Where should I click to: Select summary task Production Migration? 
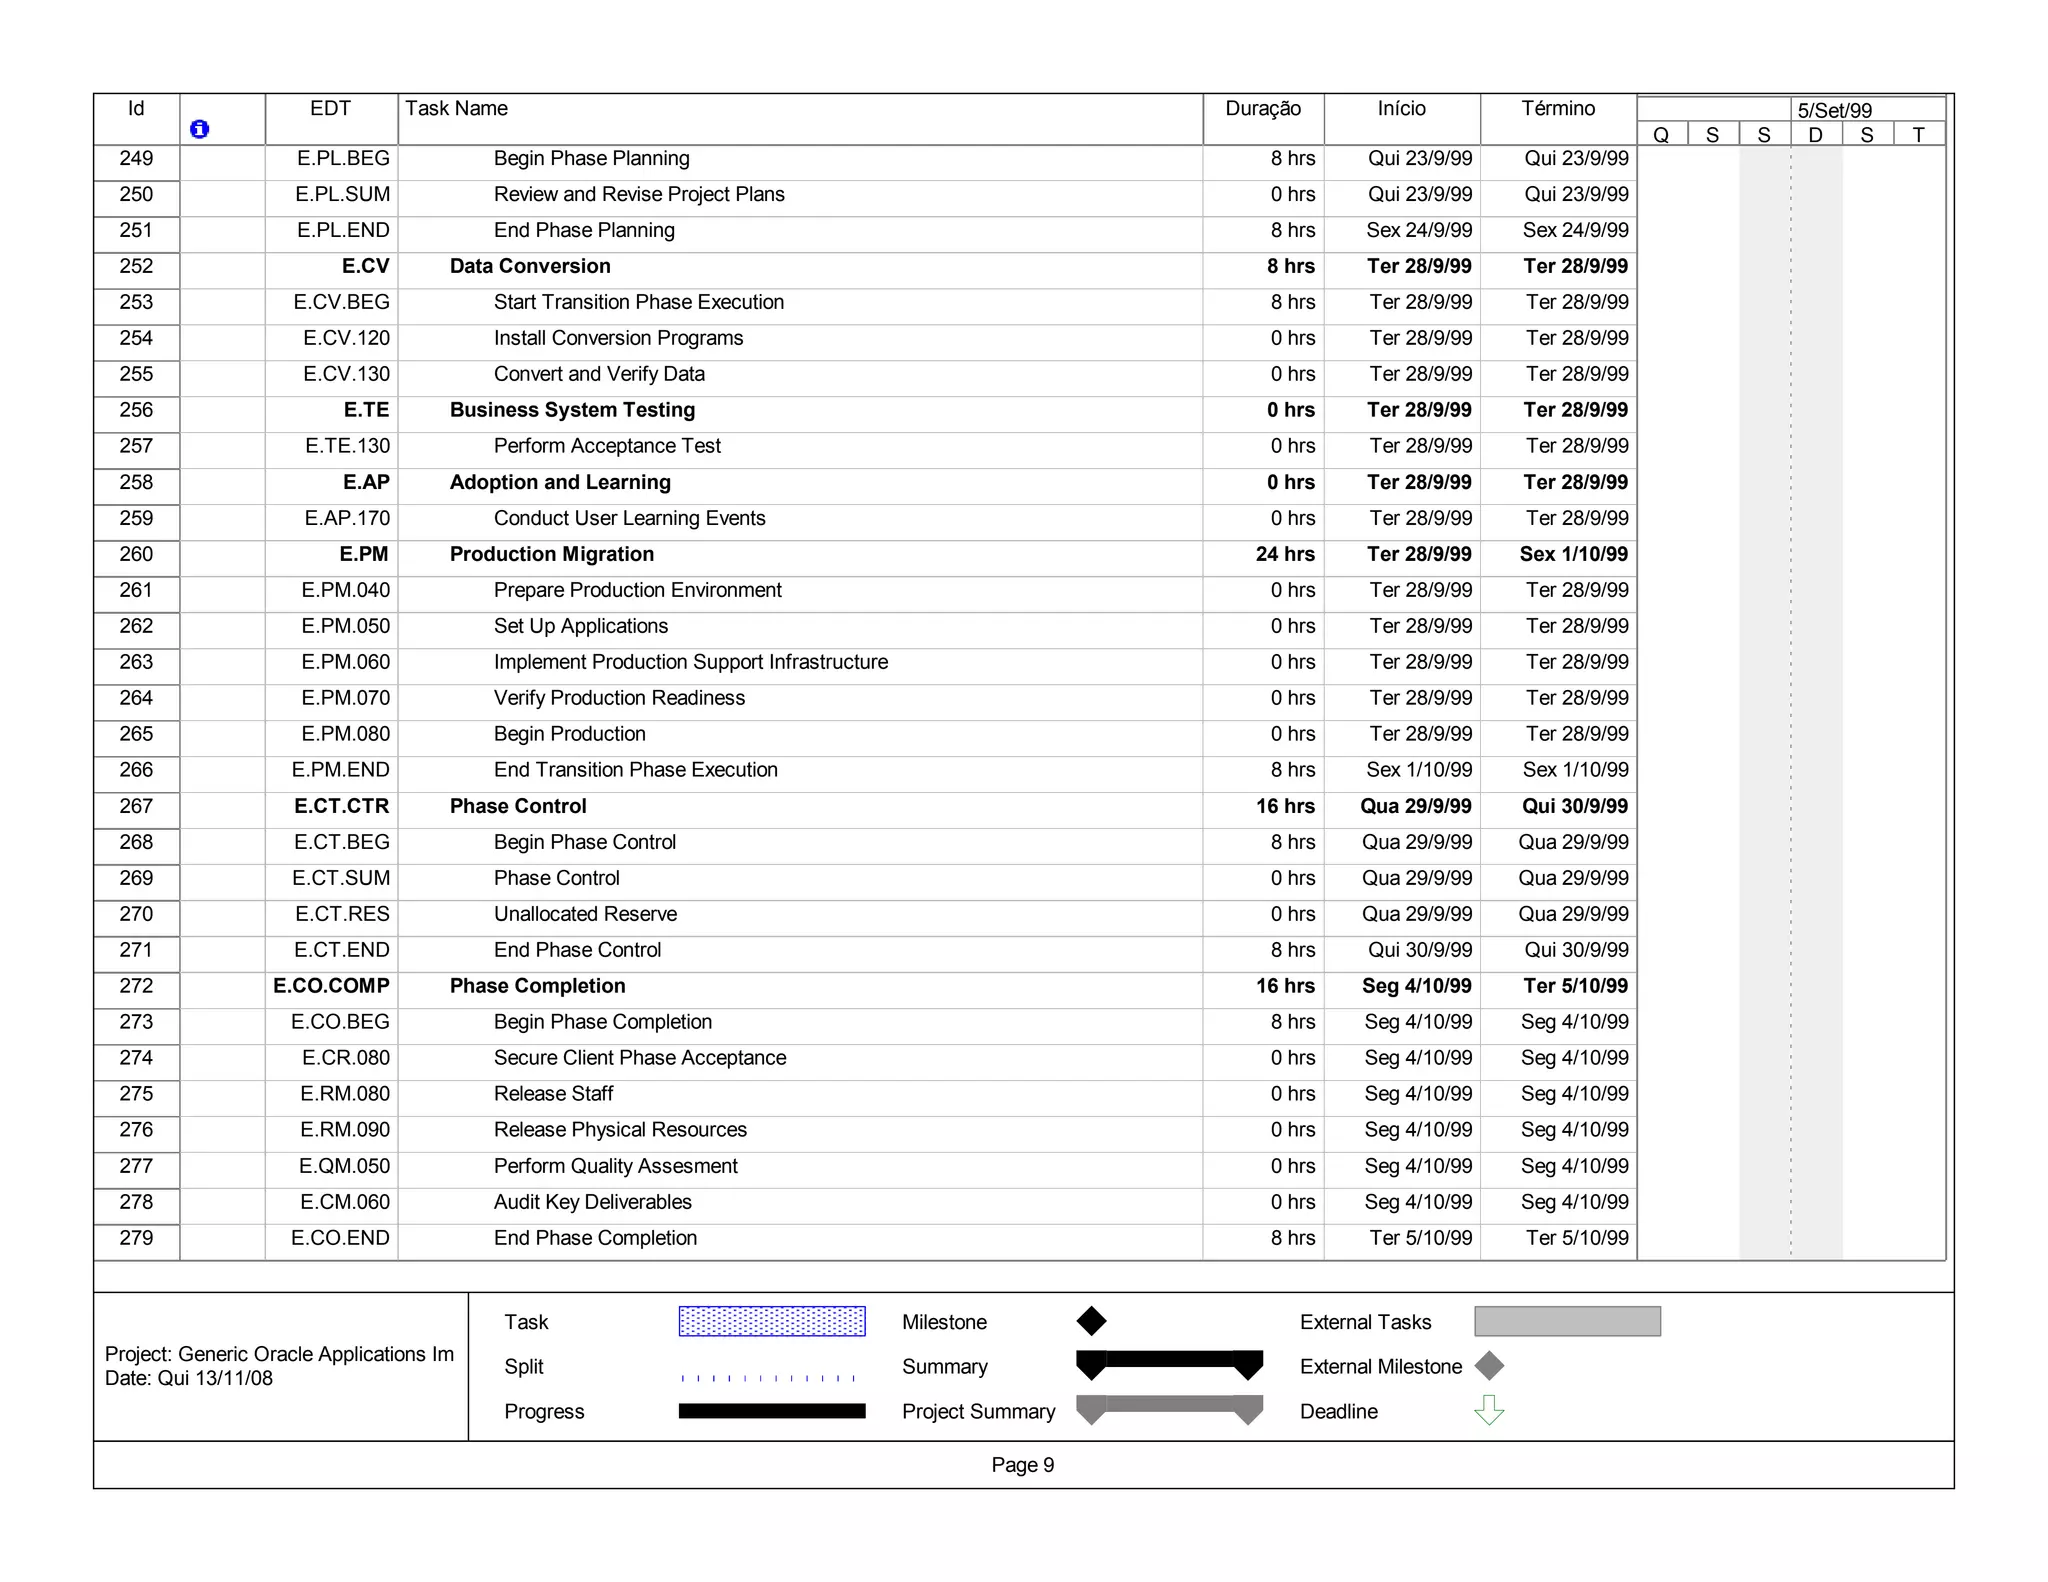point(552,555)
